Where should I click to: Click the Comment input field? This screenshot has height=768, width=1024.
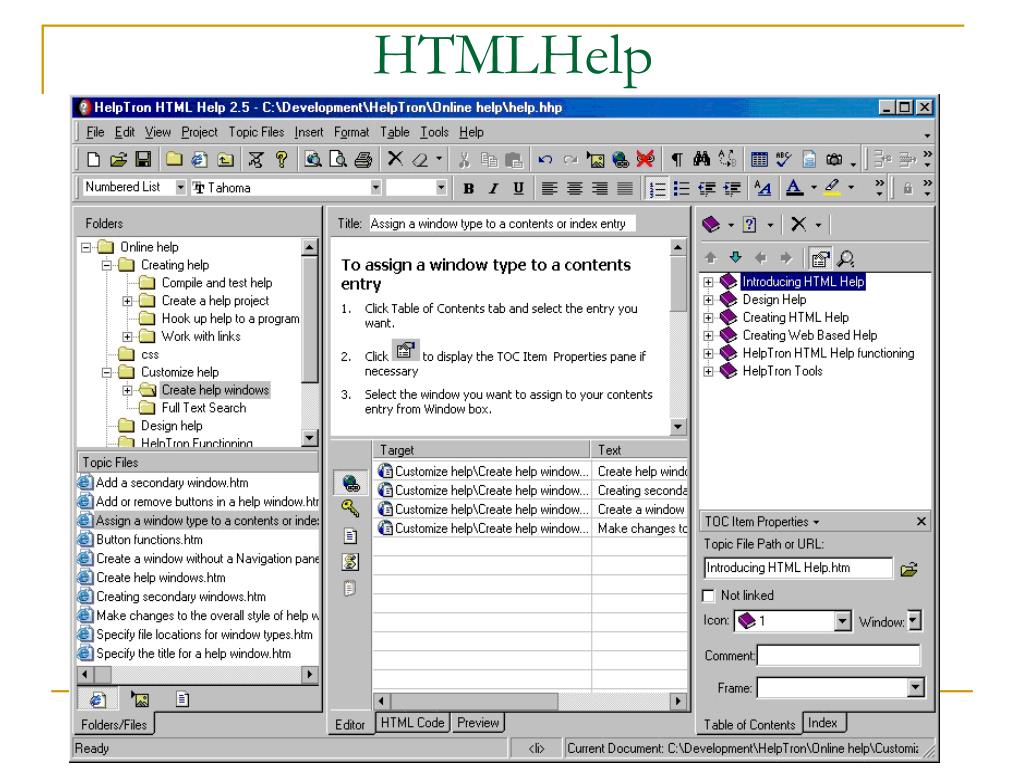pyautogui.click(x=839, y=655)
